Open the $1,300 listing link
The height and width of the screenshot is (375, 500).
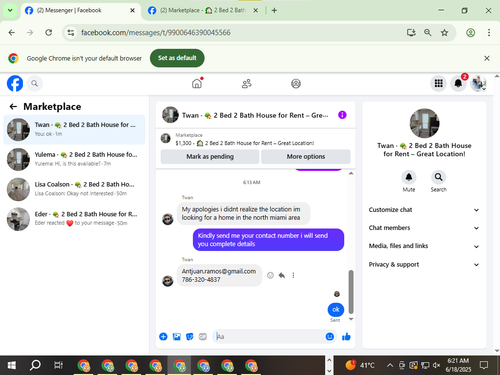point(245,143)
